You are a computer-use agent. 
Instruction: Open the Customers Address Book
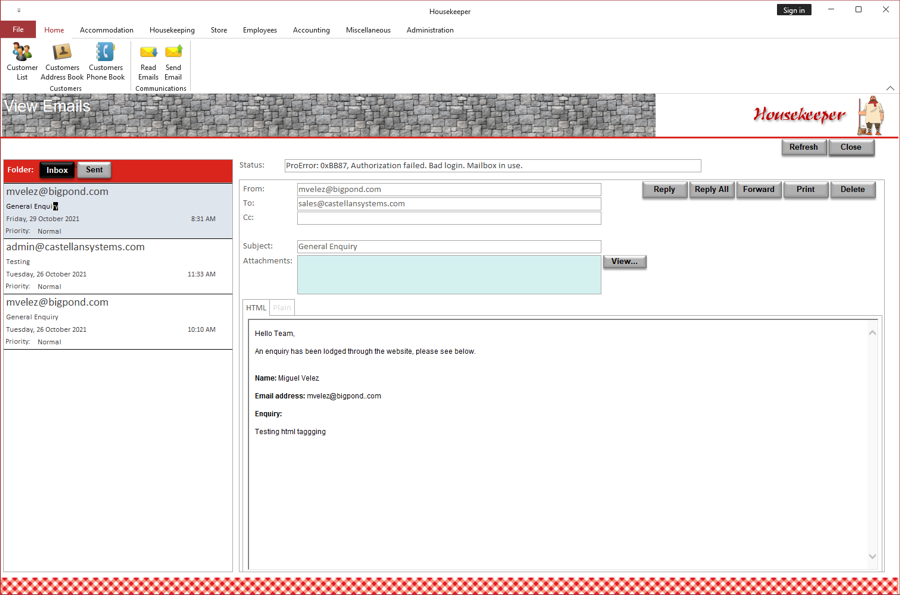(62, 61)
